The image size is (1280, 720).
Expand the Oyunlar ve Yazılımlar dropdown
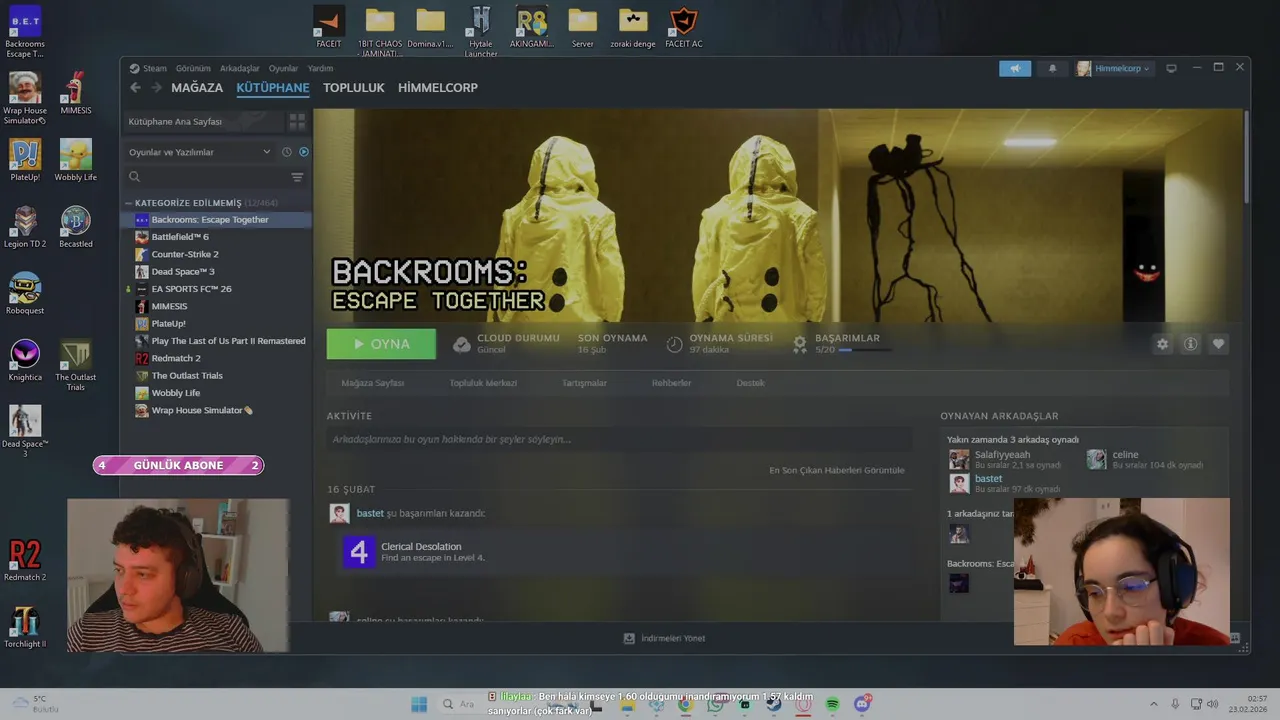[200, 152]
